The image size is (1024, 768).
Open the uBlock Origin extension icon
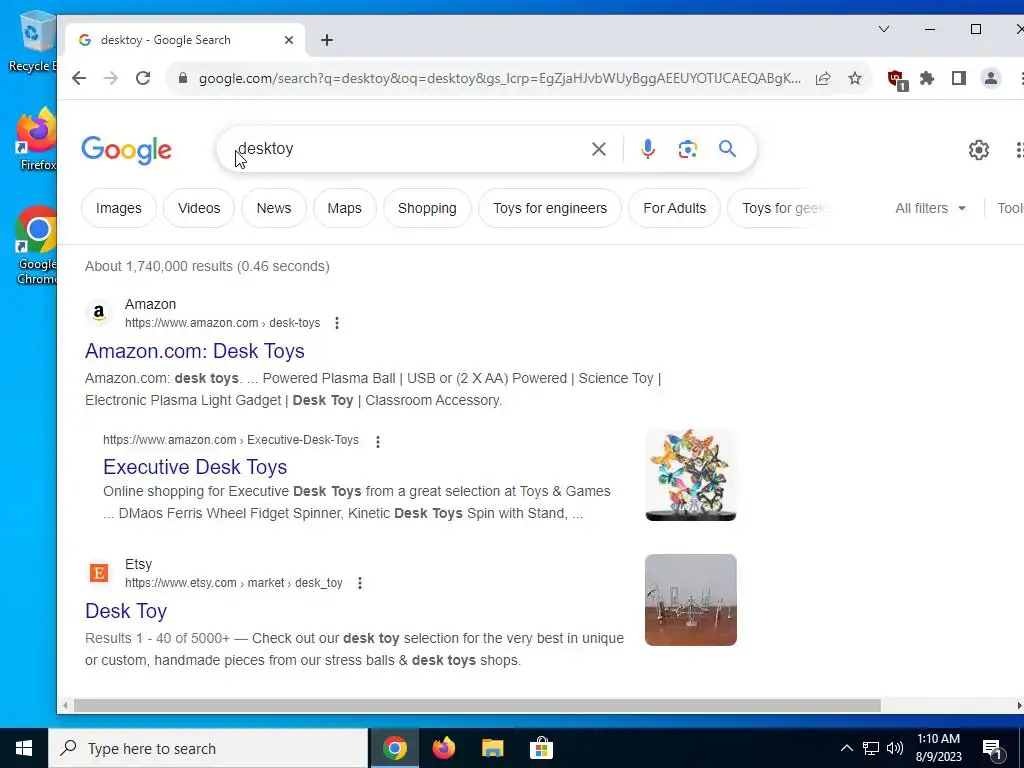(x=897, y=80)
